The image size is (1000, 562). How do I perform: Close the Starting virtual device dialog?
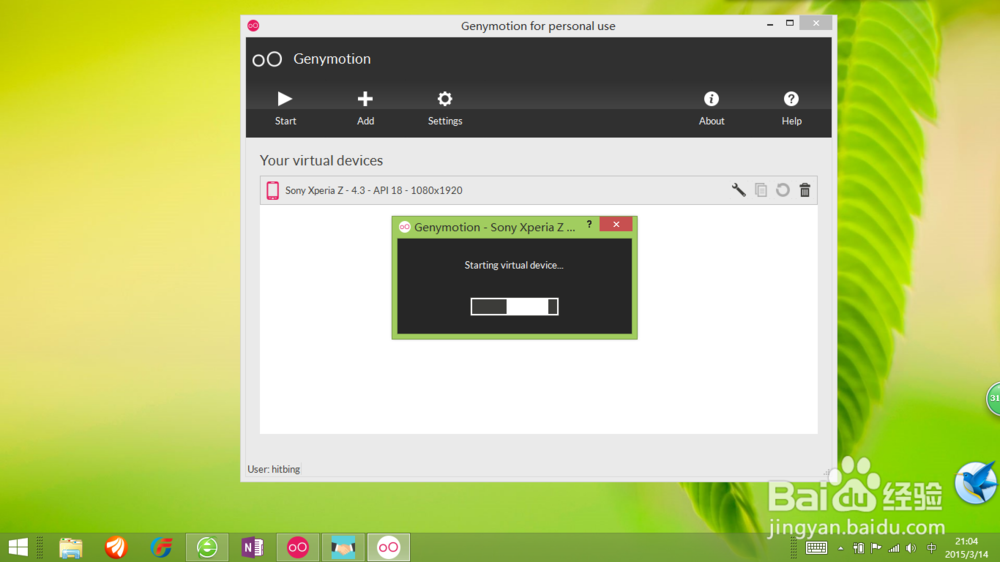[x=616, y=224]
